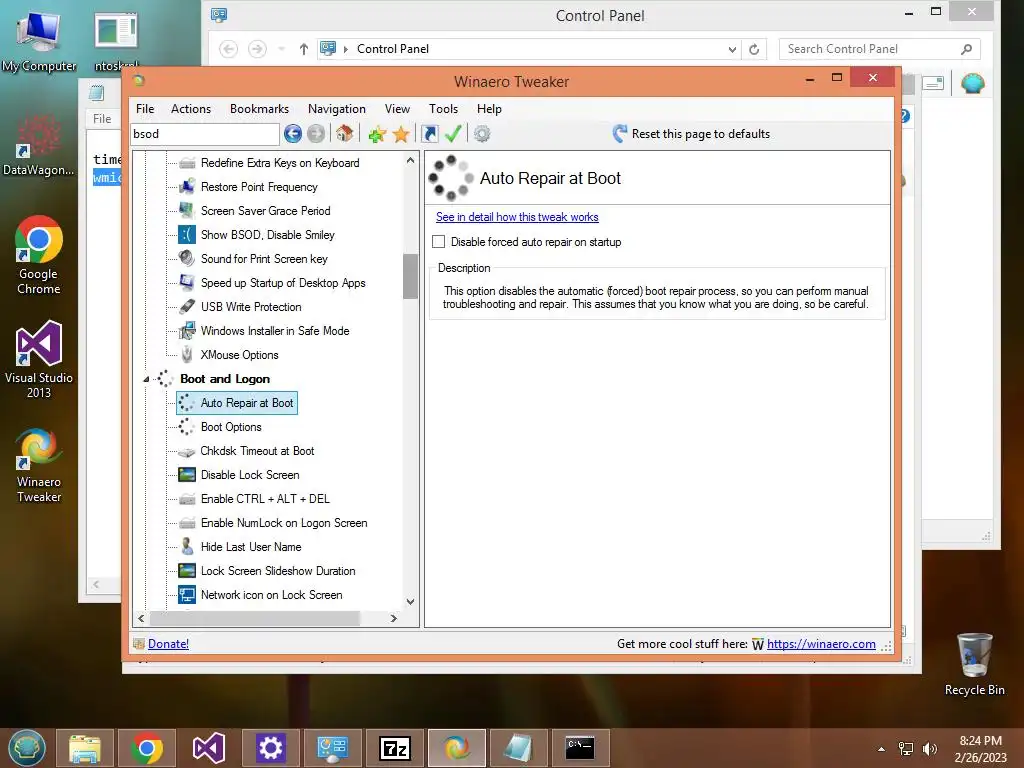Click the volume speaker tray icon
Viewport: 1024px width, 768px height.
click(929, 749)
